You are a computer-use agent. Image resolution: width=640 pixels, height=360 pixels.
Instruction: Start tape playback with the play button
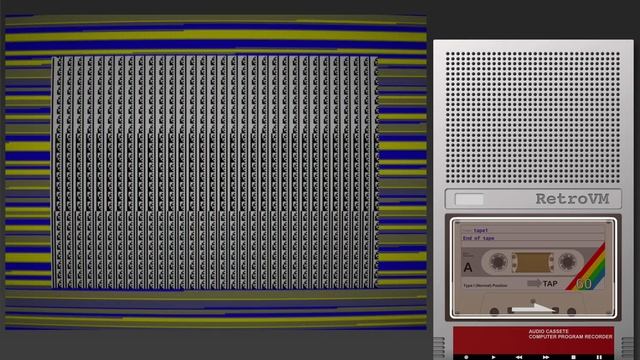click(x=493, y=357)
